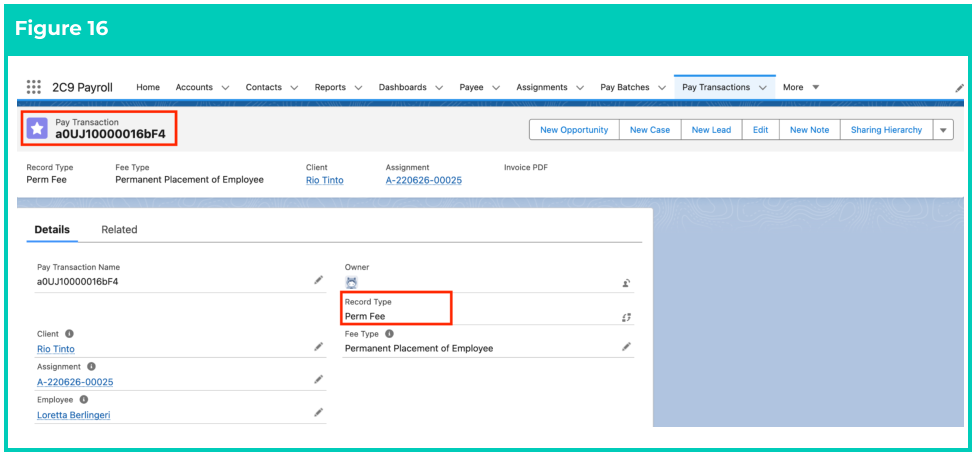This screenshot has width=976, height=456.
Task: Click the Sharing Hierarchy button
Action: coord(886,130)
